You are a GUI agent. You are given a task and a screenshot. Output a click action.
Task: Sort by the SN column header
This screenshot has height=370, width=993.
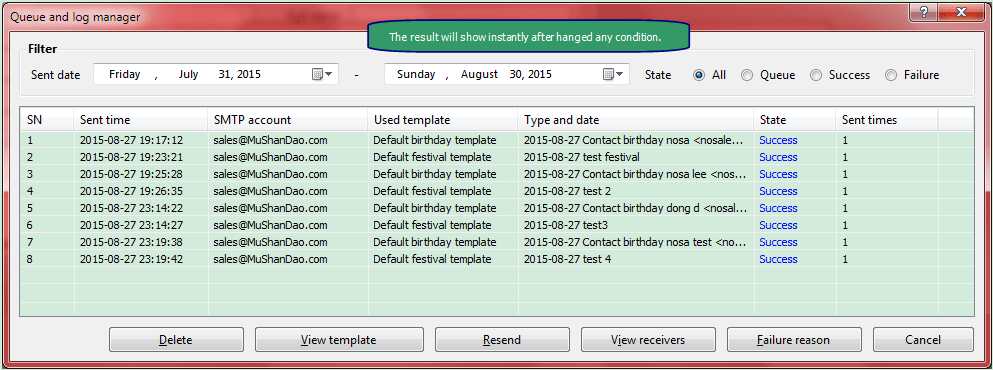[x=47, y=120]
